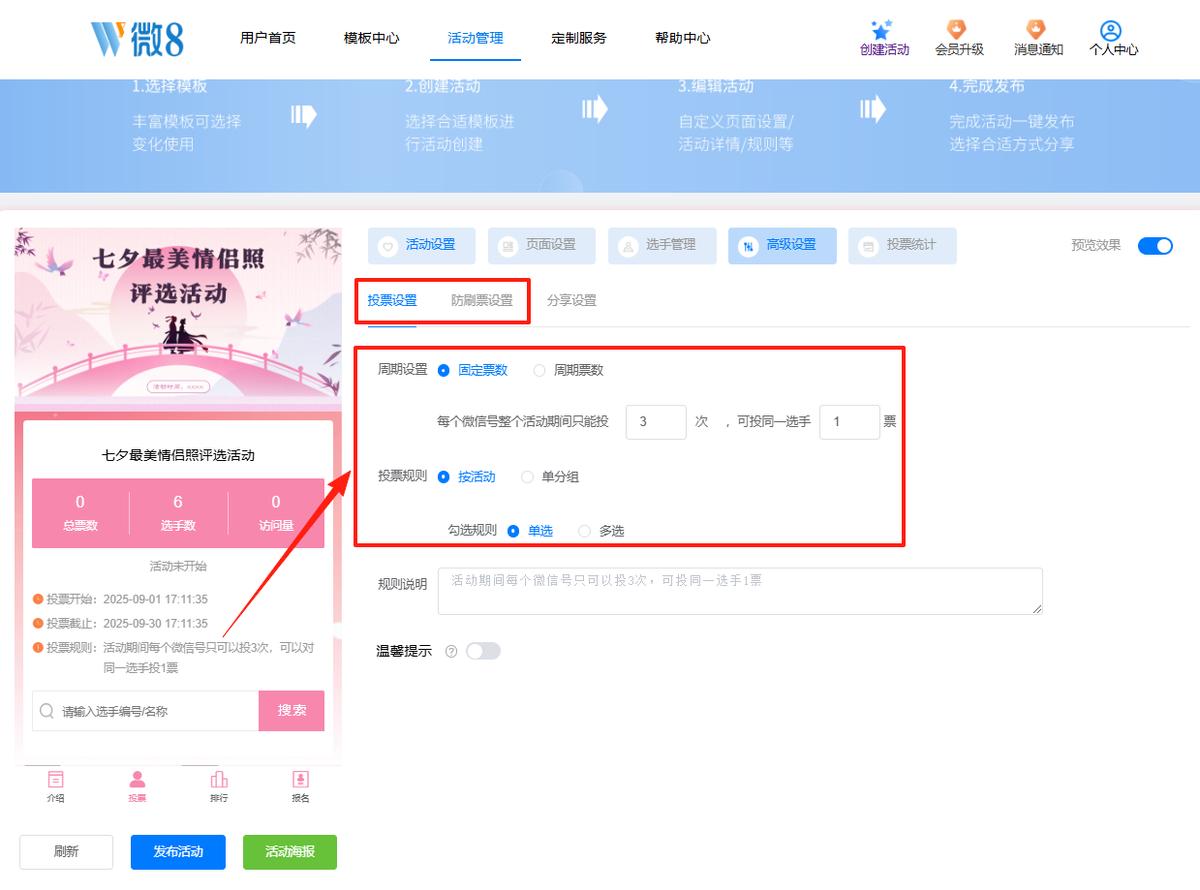Click the pink 搜索 button
Image resolution: width=1200 pixels, height=890 pixels.
point(292,710)
